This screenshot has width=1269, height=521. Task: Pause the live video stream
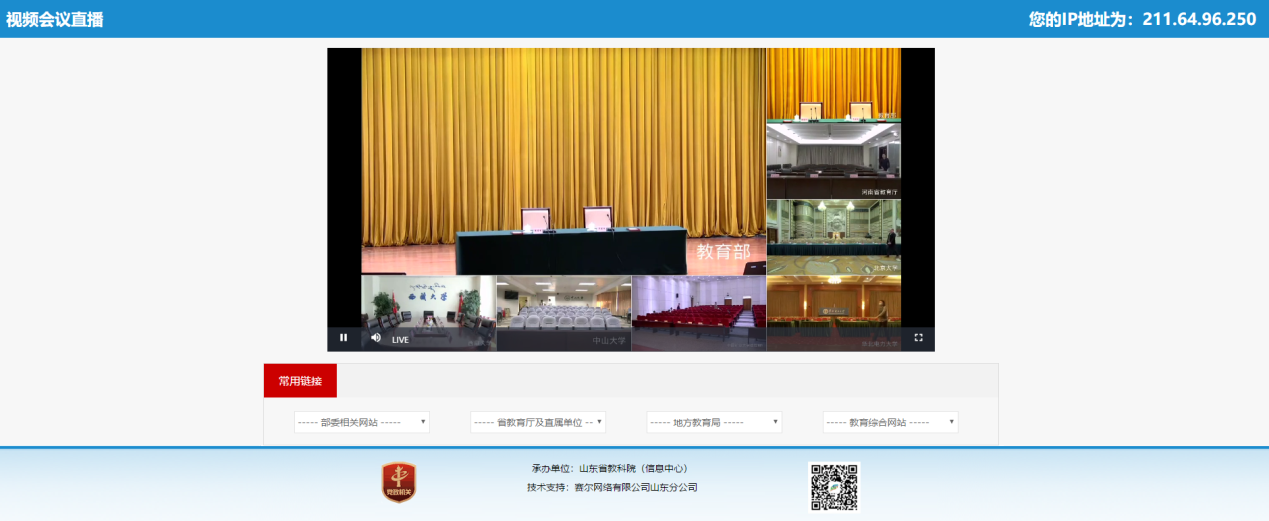pos(343,338)
